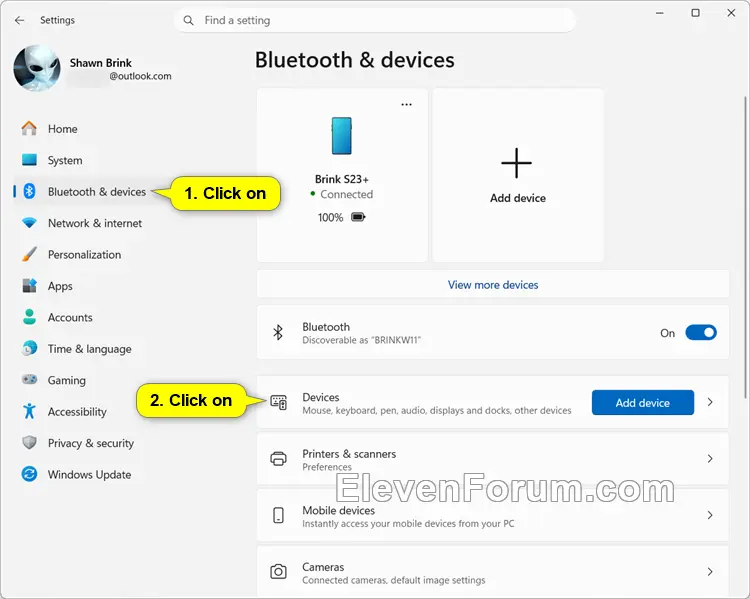Click the Home house icon
The image size is (750, 599).
point(29,128)
